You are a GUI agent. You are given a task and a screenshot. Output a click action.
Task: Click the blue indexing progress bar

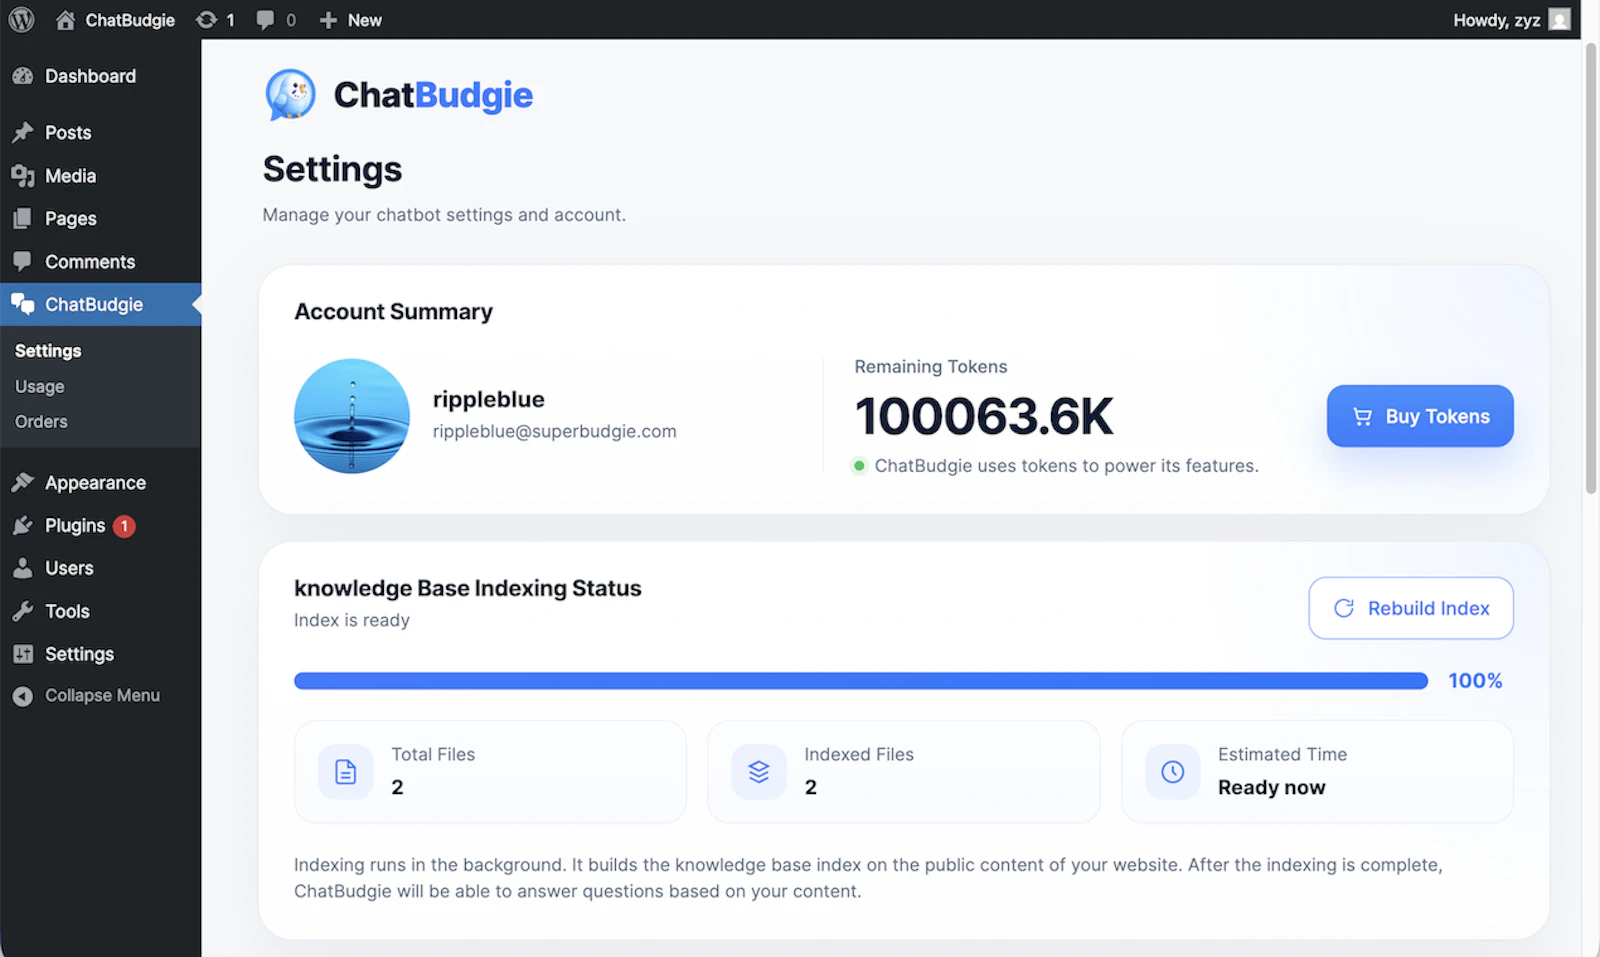point(861,681)
